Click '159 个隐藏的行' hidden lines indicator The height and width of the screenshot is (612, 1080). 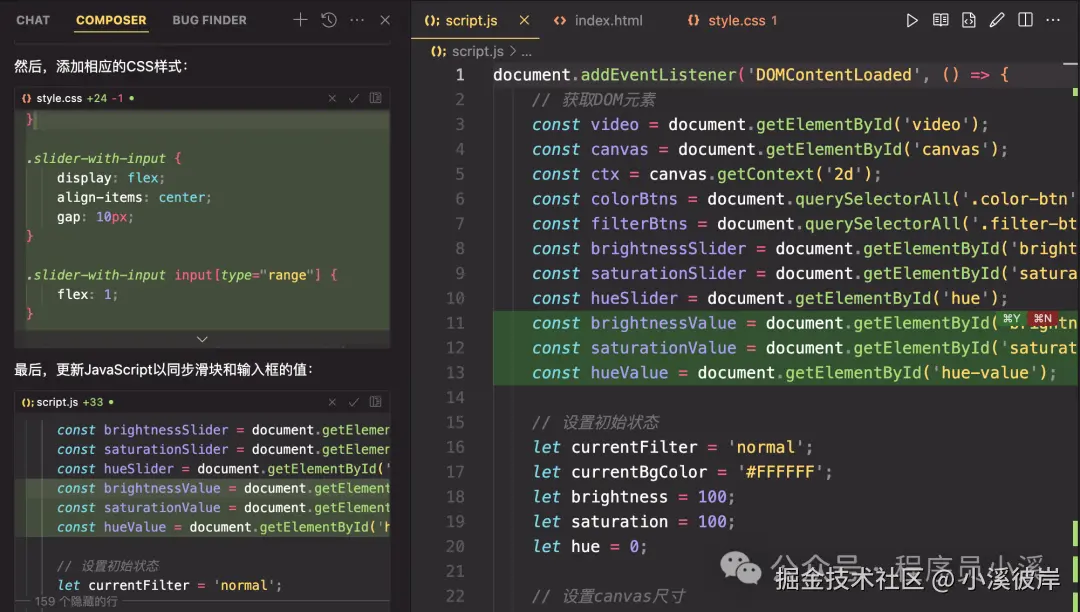tap(76, 602)
